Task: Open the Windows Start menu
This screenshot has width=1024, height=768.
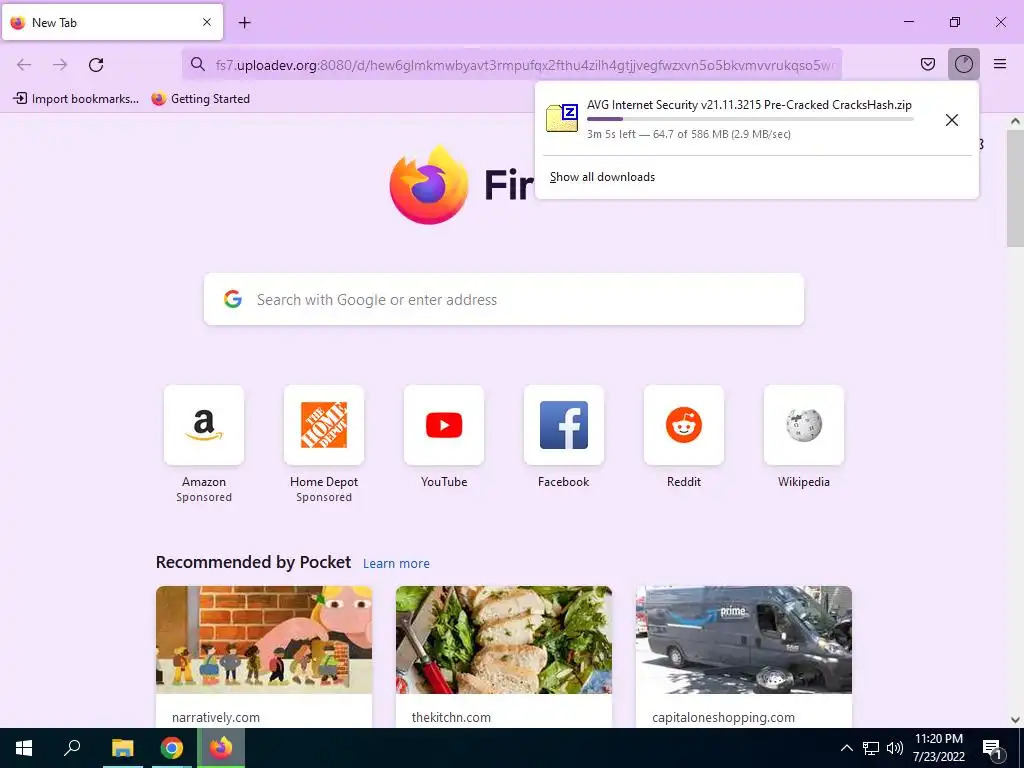Action: (24, 748)
